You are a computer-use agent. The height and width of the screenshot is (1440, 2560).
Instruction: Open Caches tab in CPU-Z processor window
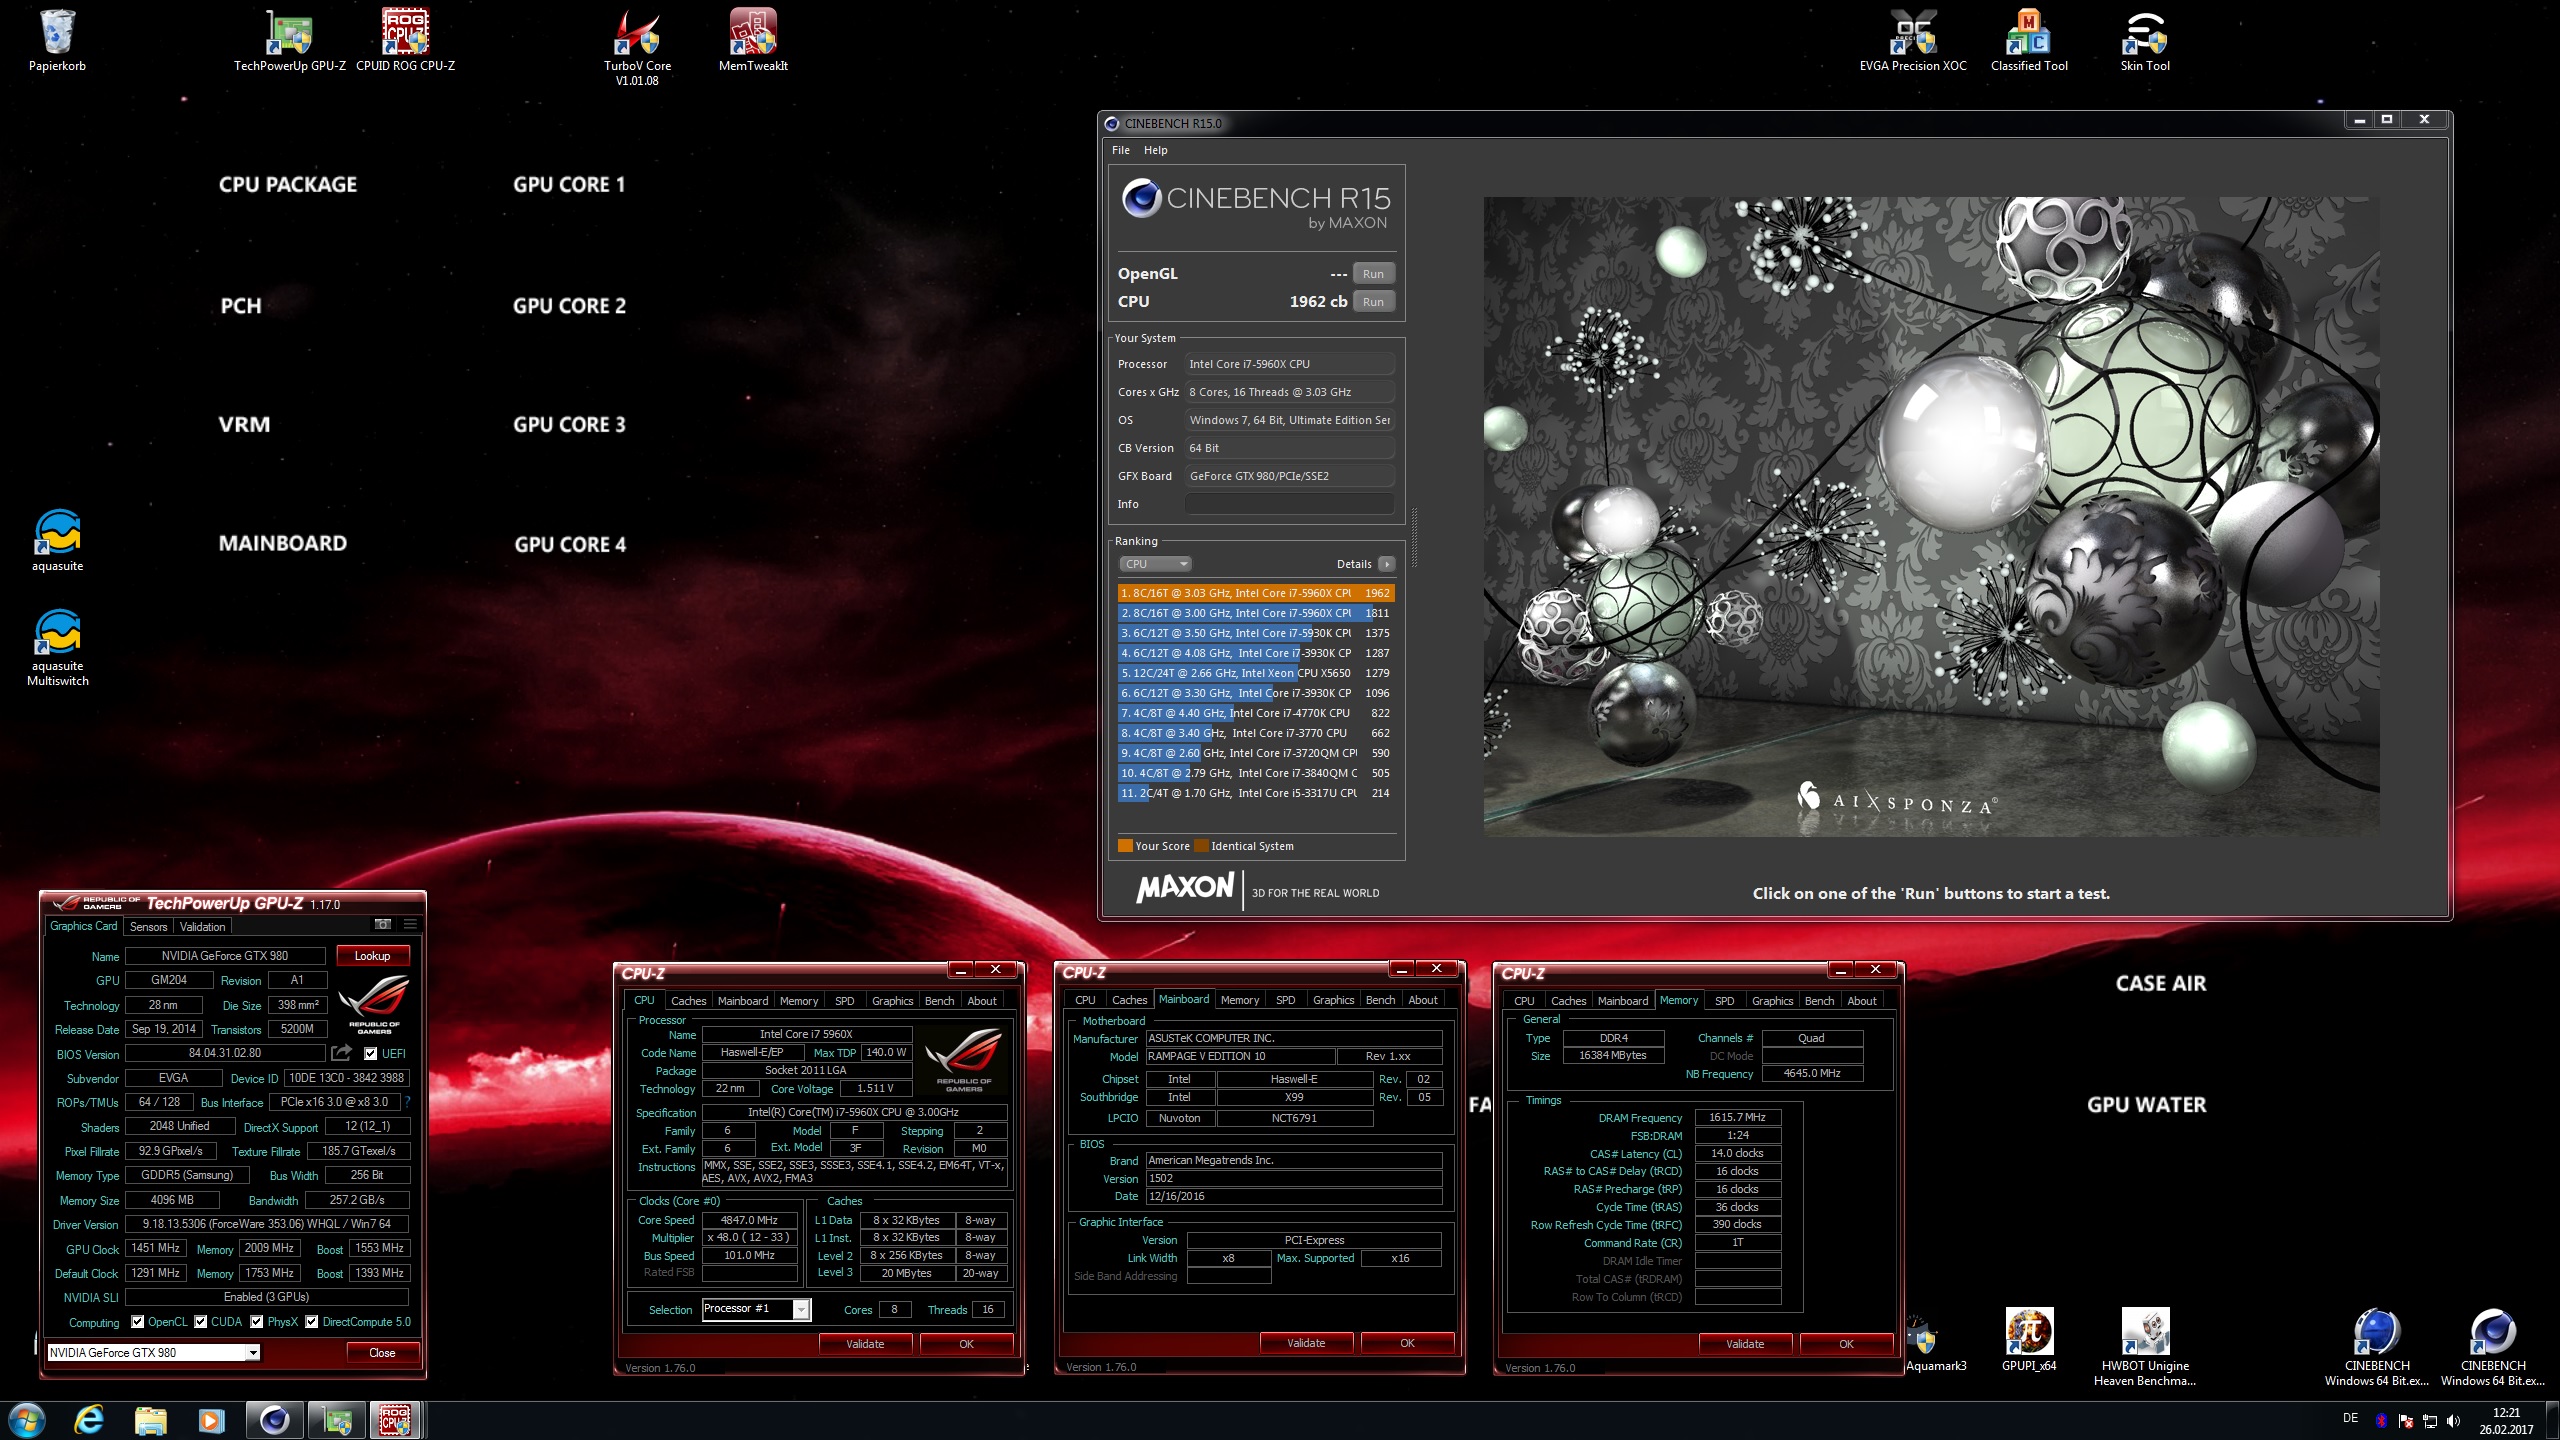(688, 1001)
